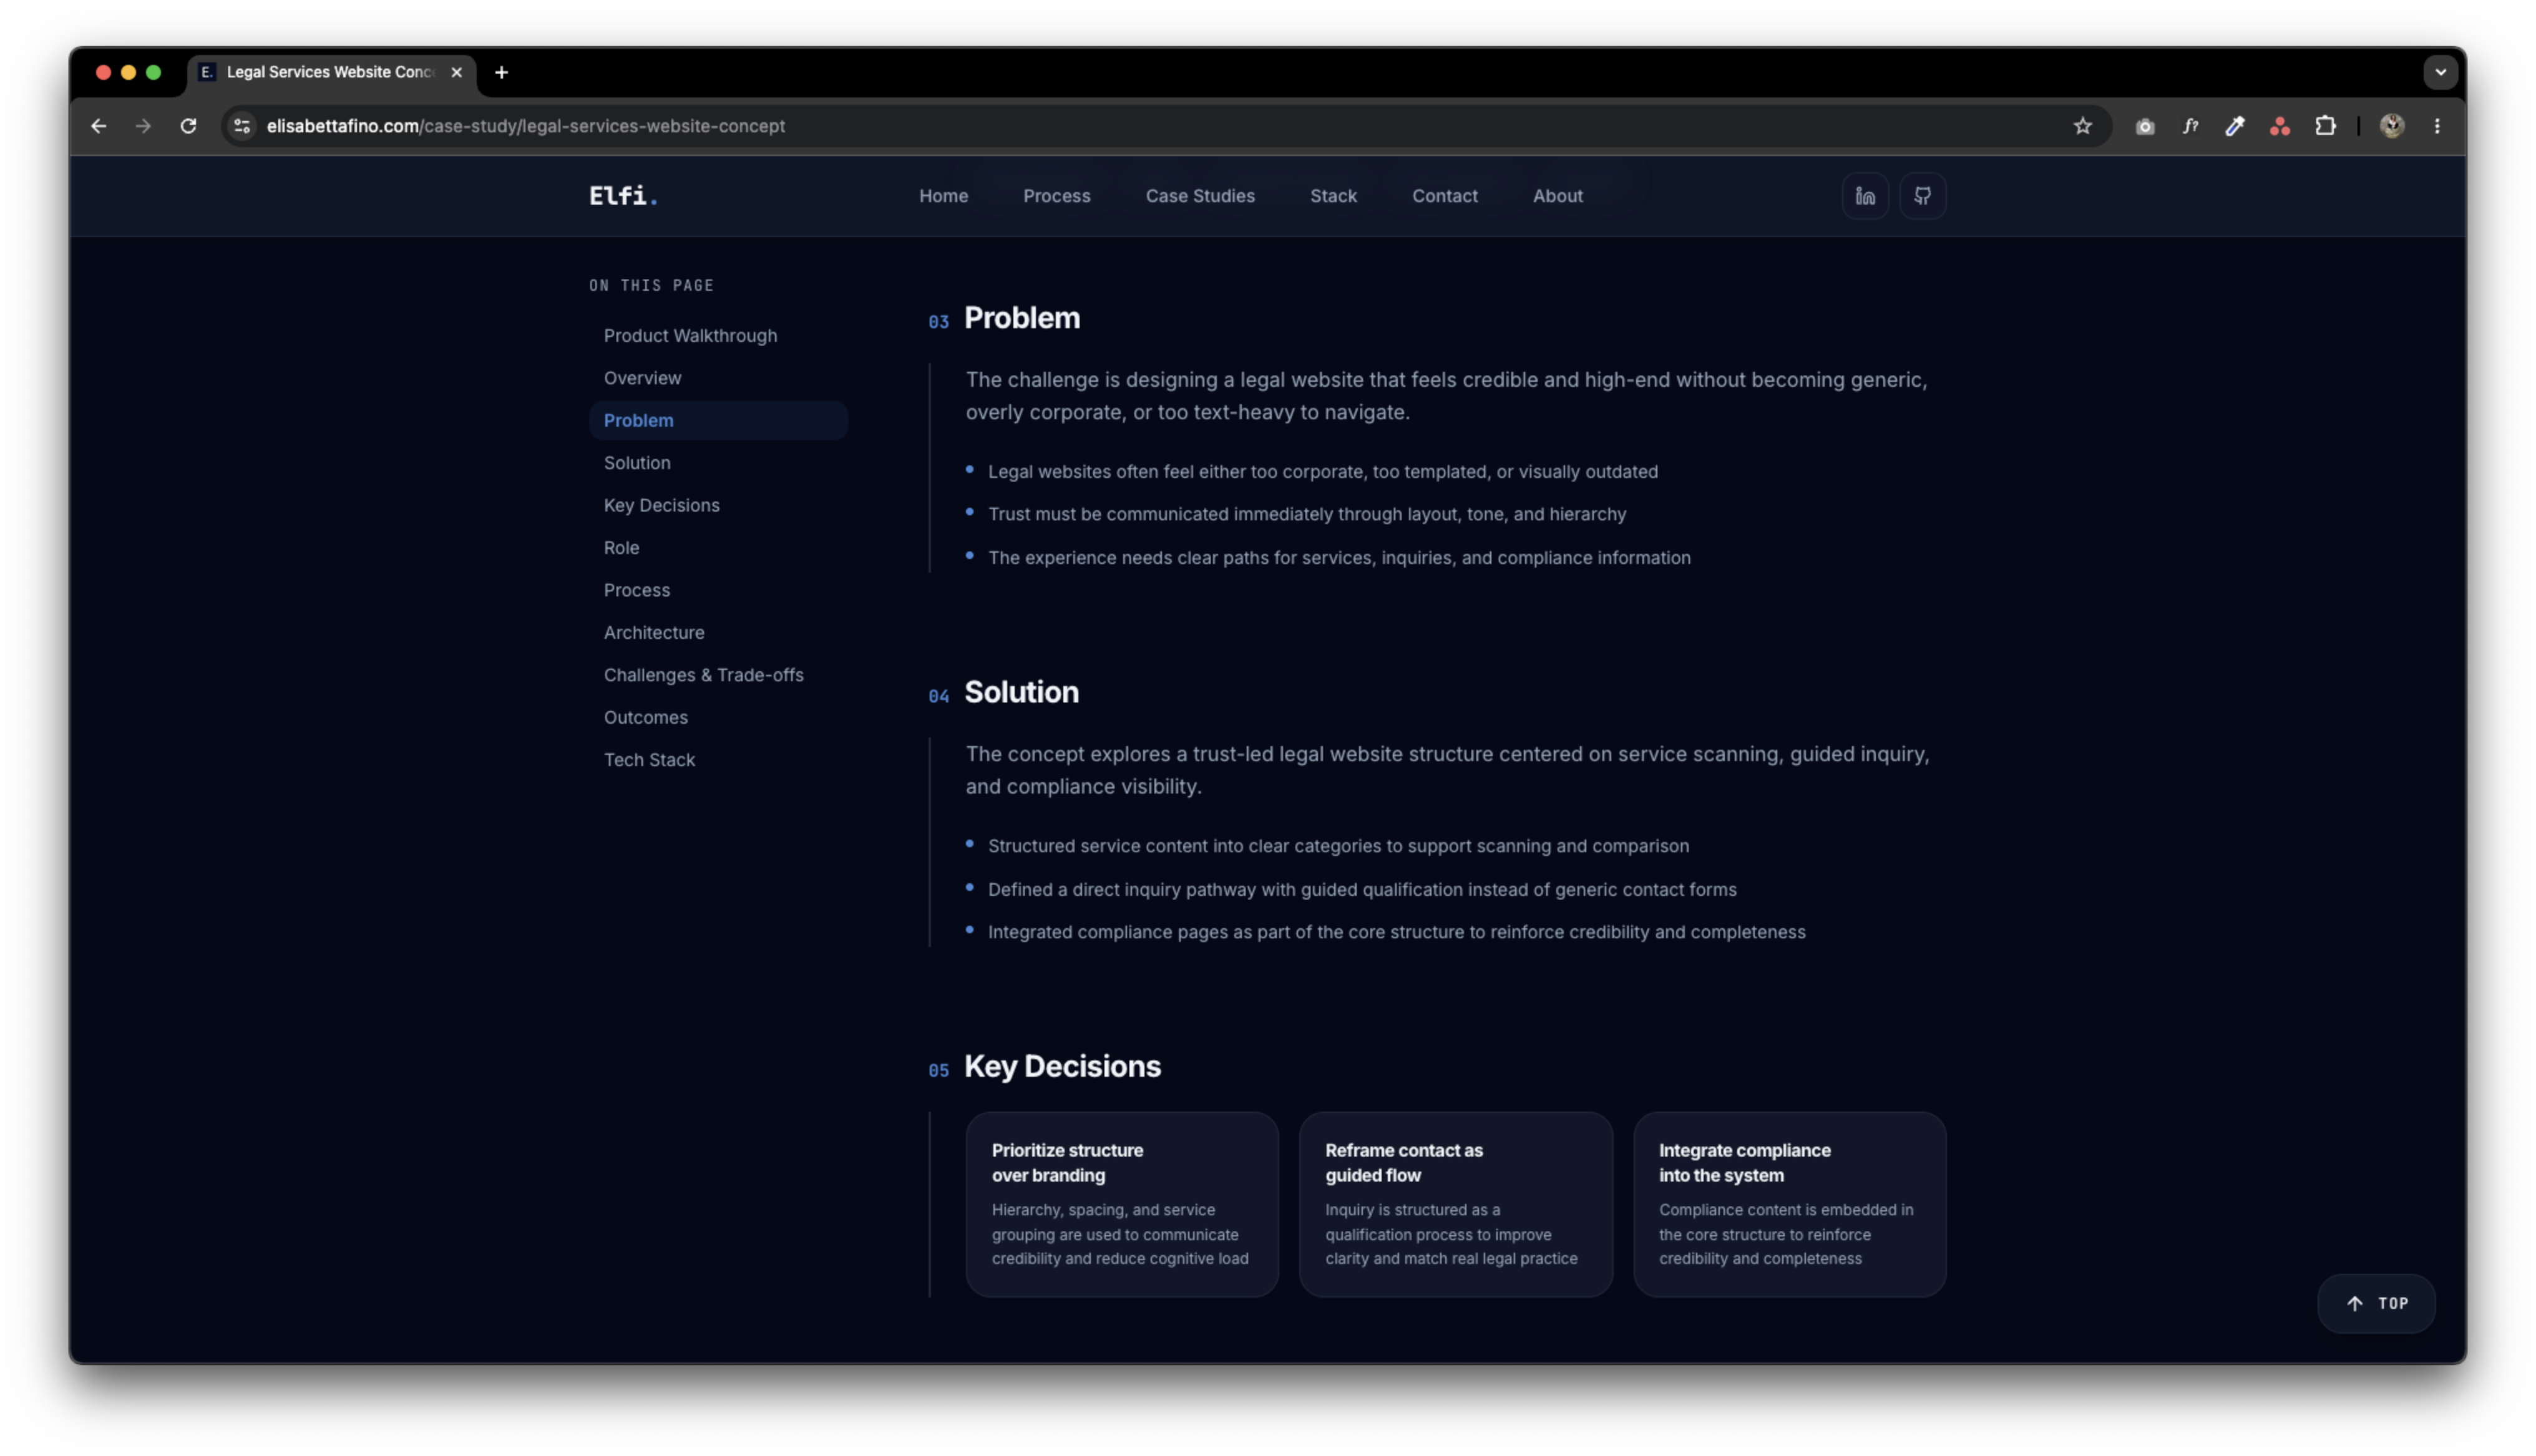Select the Legal Services Website Concept tab

331,72
